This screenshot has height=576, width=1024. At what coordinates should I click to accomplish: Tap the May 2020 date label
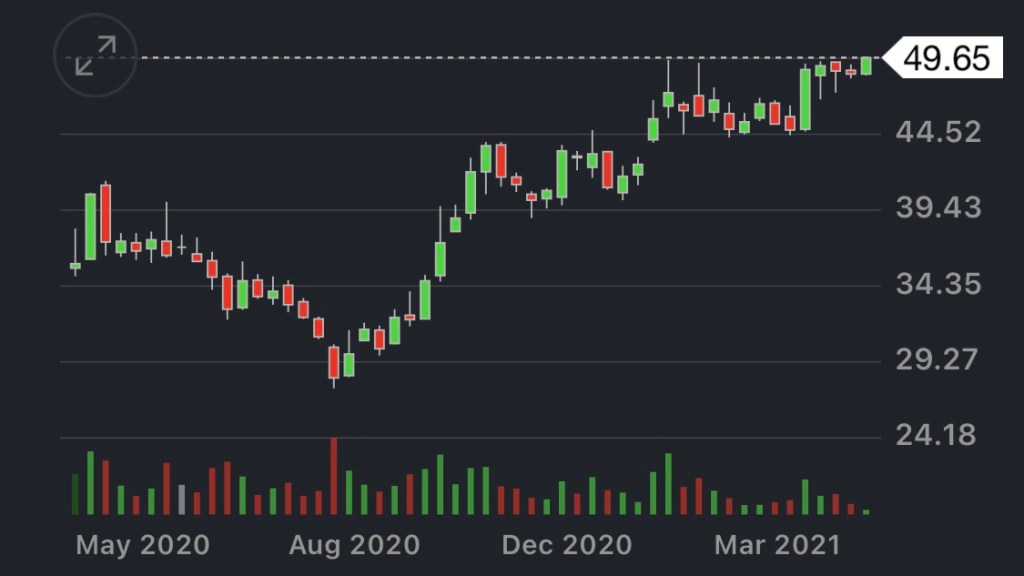coord(143,545)
